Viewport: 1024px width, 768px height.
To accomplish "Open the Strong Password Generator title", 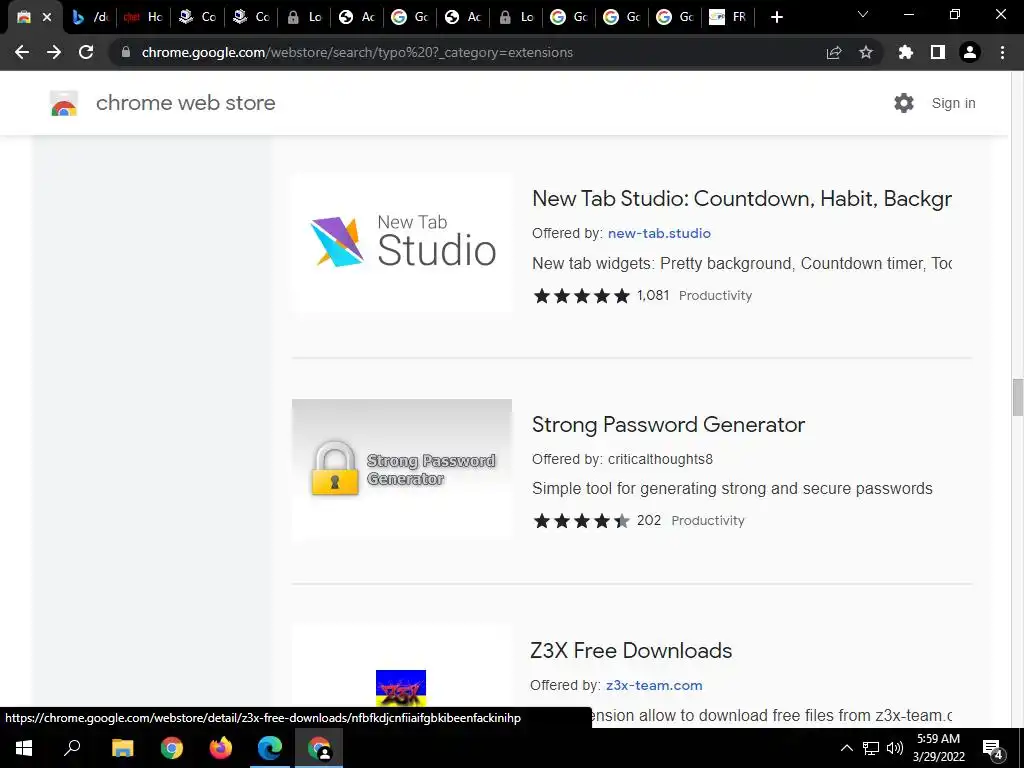I will pos(668,424).
